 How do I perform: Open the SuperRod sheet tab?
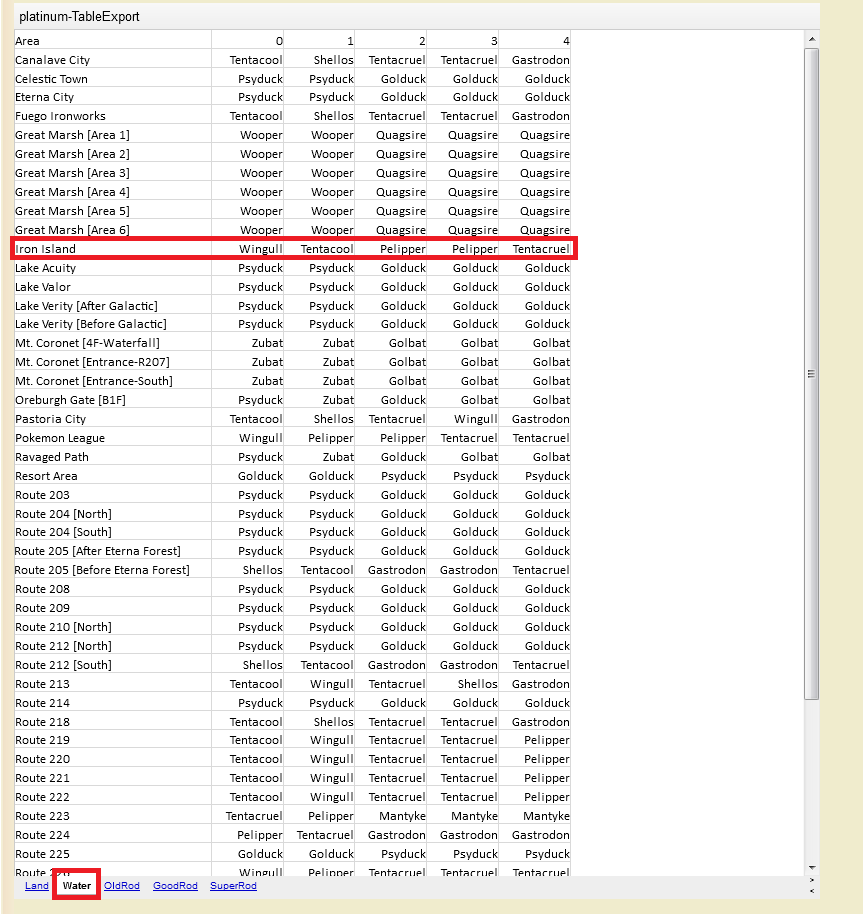233,885
